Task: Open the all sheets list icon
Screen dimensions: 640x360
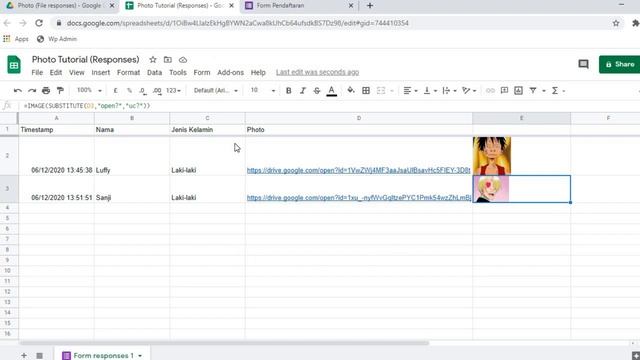Action: pyautogui.click(x=39, y=356)
